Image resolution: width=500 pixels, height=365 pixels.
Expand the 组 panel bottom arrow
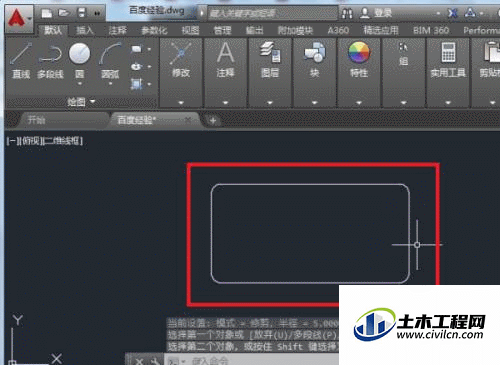point(404,103)
